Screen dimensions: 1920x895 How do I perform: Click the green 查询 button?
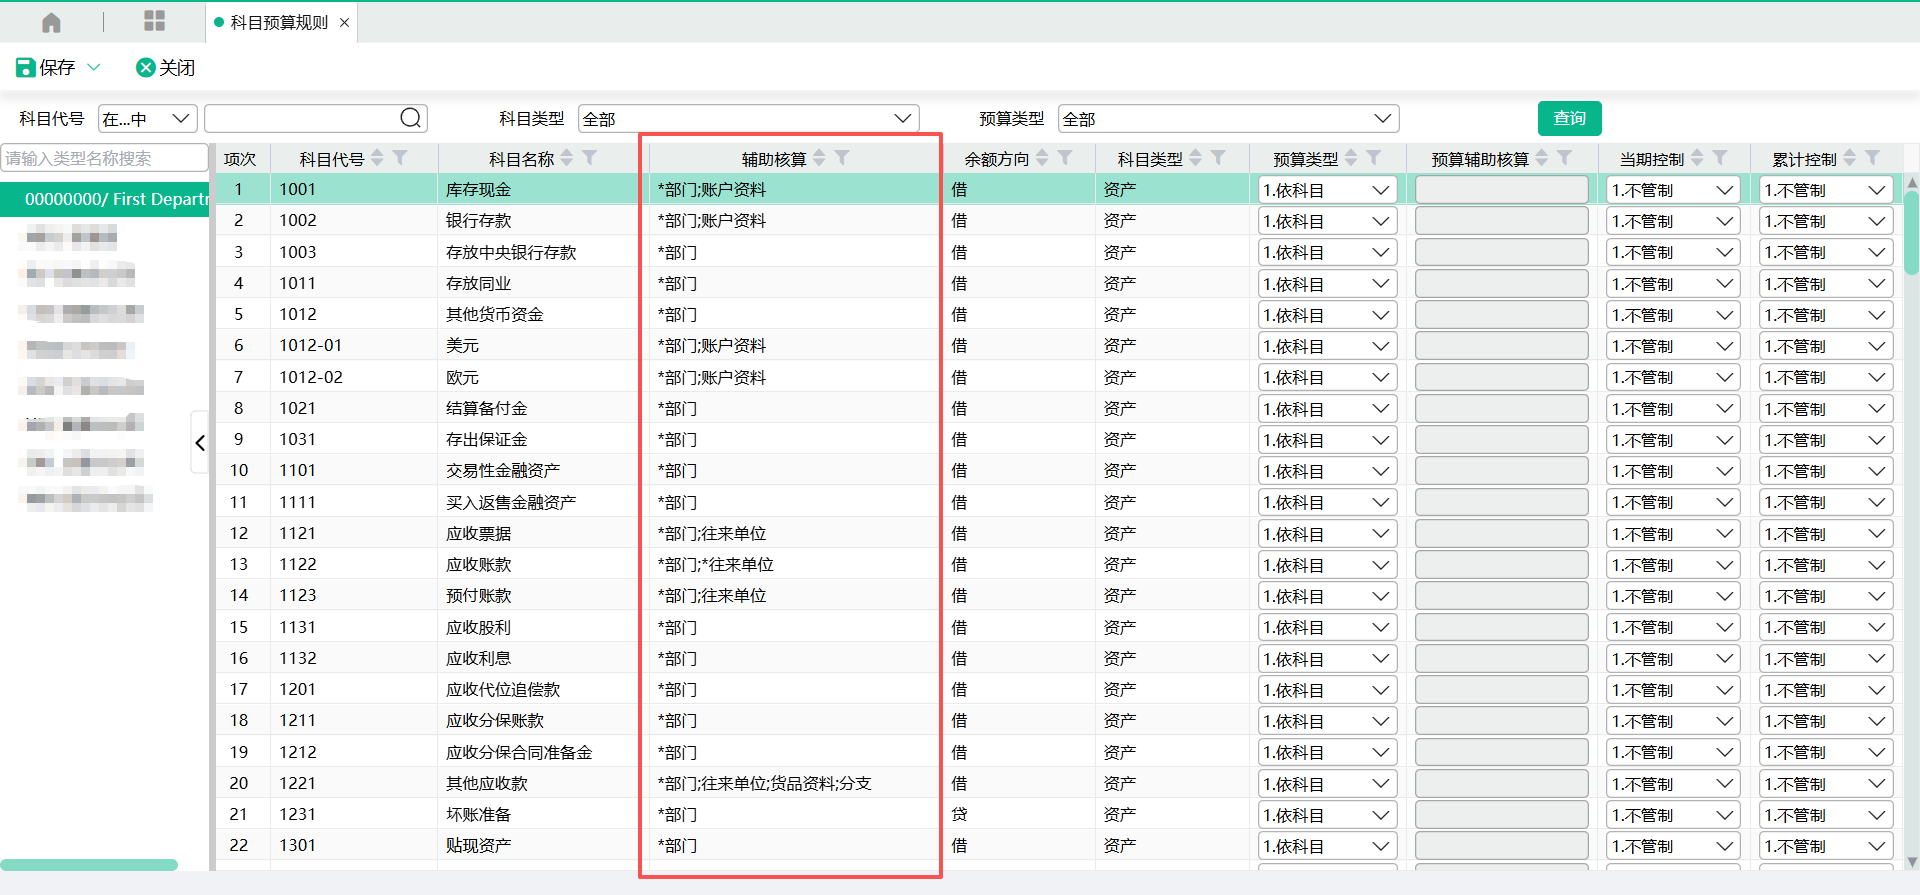[x=1569, y=118]
